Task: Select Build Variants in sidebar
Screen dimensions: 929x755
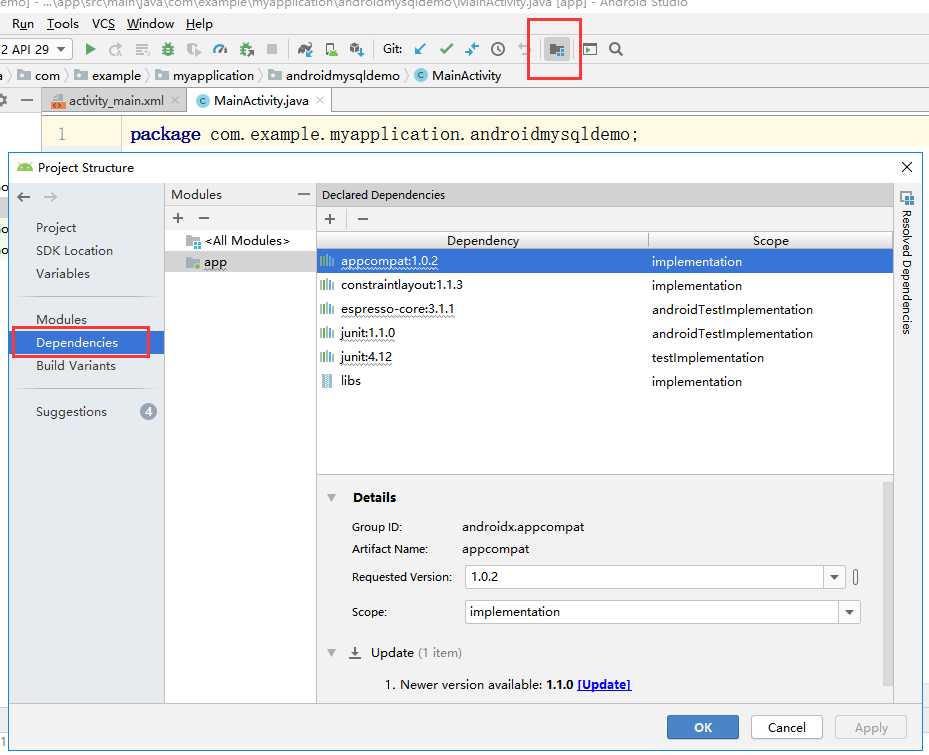Action: 76,366
